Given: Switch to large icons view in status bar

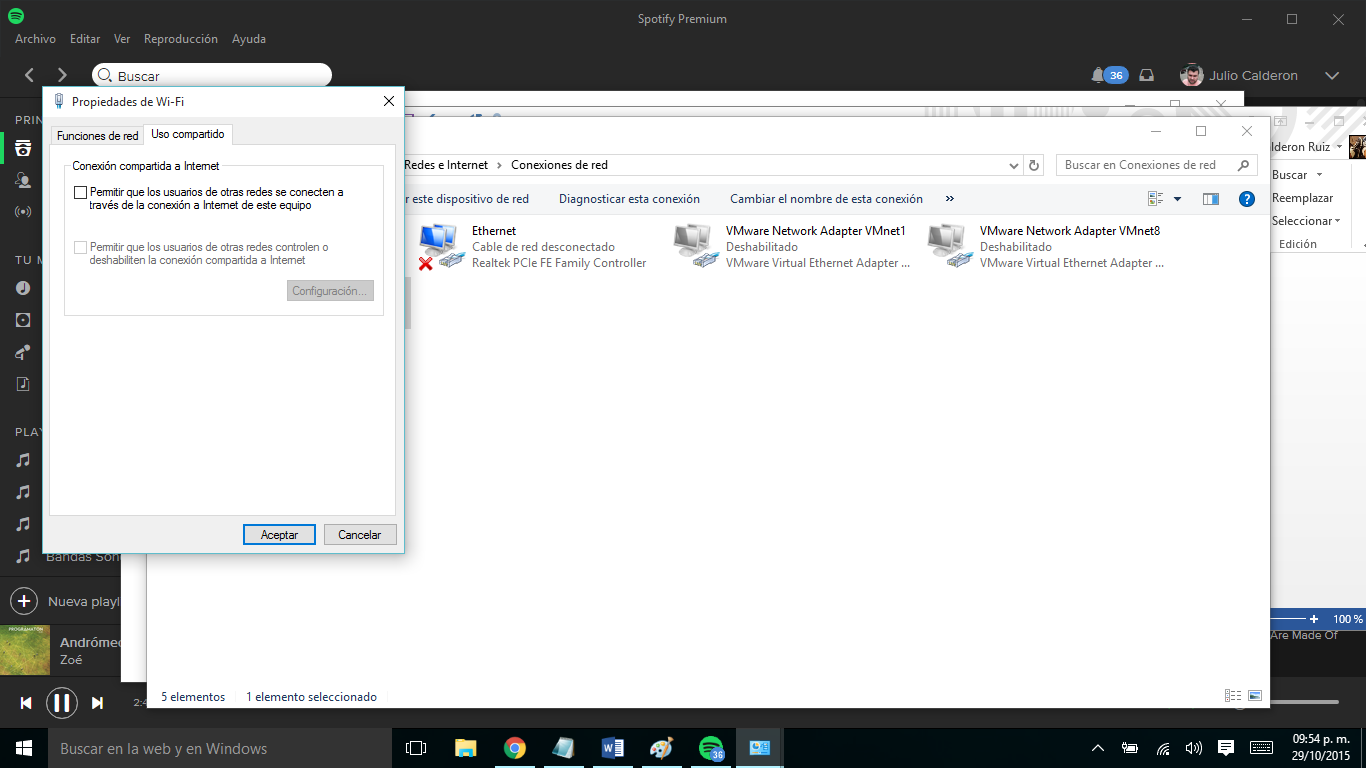Looking at the screenshot, I should 1255,696.
